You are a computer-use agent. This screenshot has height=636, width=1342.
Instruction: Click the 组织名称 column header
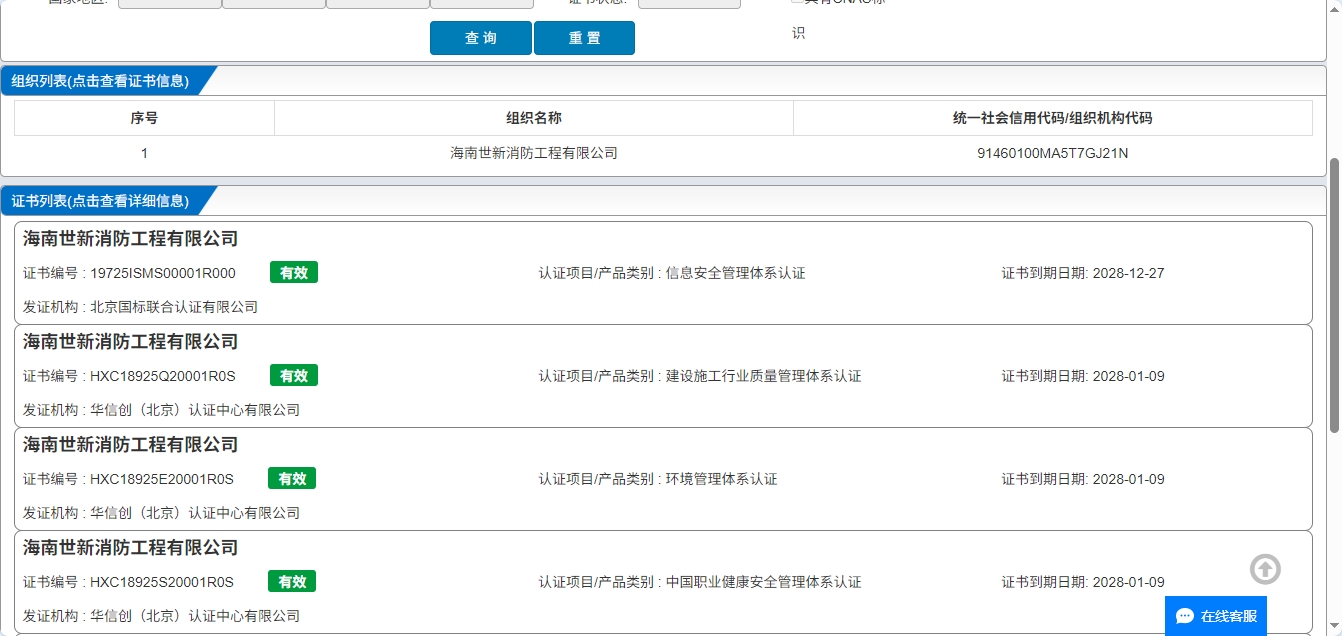coord(534,118)
